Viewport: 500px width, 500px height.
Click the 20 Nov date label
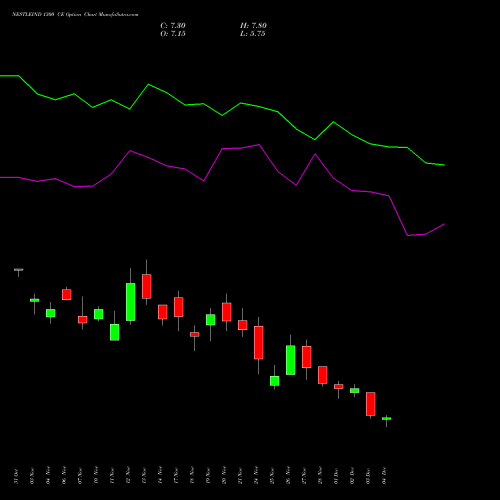(224, 476)
